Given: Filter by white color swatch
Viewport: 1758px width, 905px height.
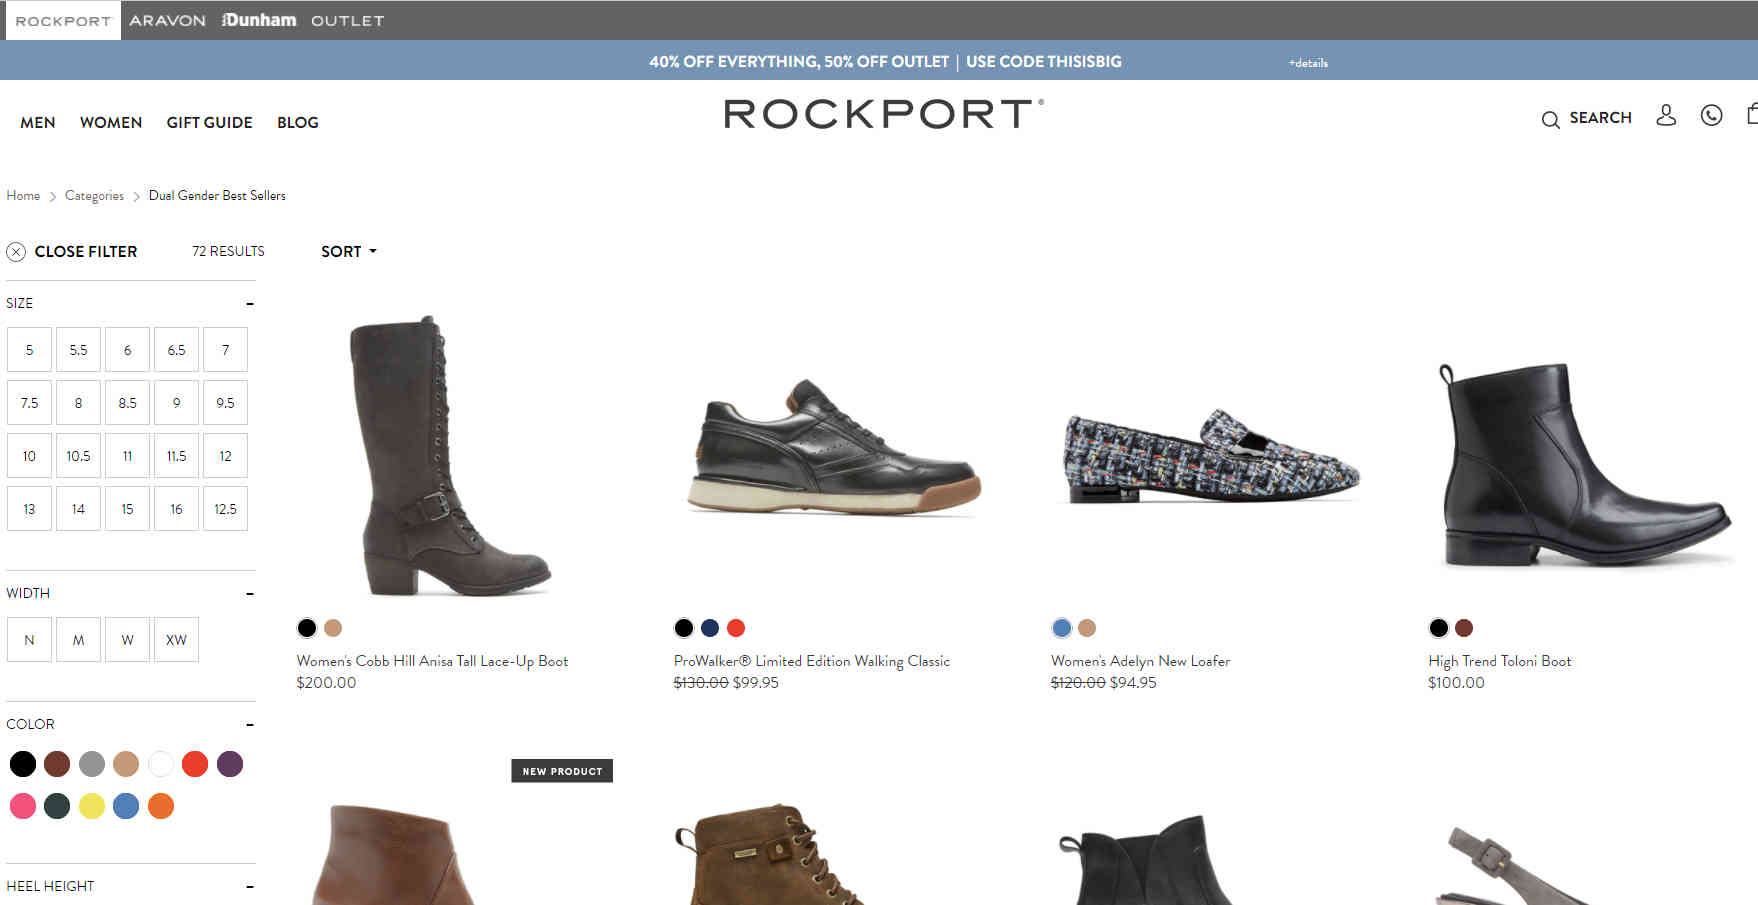Looking at the screenshot, I should [161, 765].
